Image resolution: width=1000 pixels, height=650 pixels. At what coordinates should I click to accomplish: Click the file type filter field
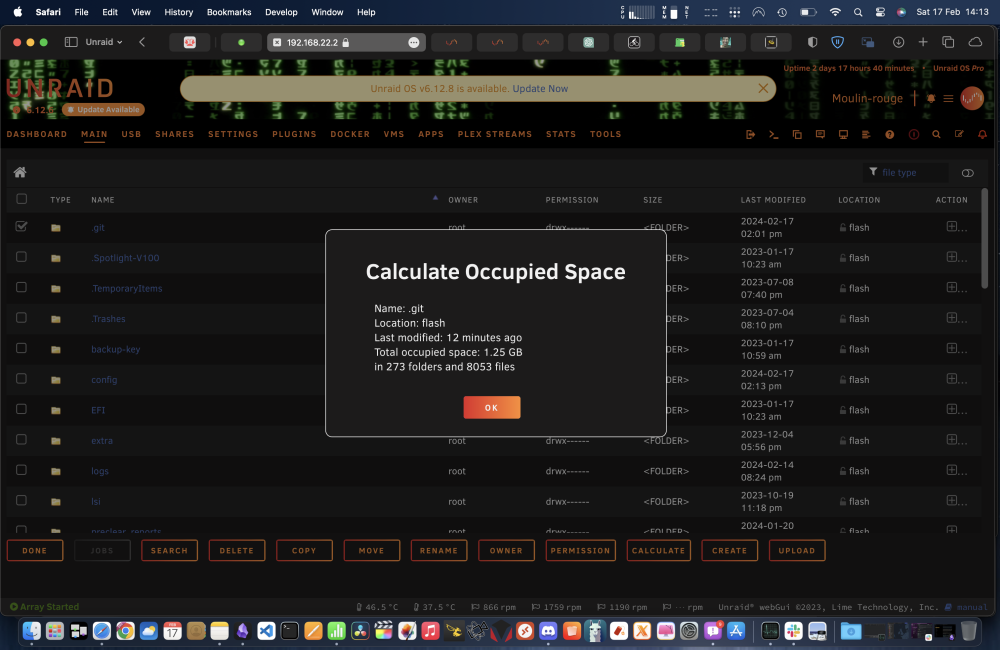pos(907,172)
